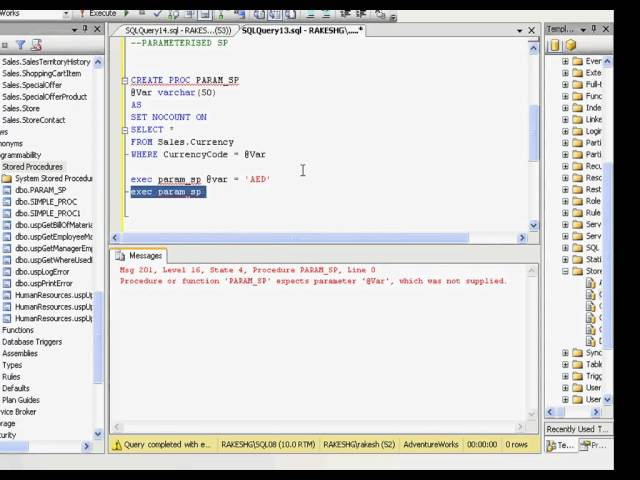Toggle Include Client Statistics
This screenshot has width=640, height=480.
click(x=239, y=14)
